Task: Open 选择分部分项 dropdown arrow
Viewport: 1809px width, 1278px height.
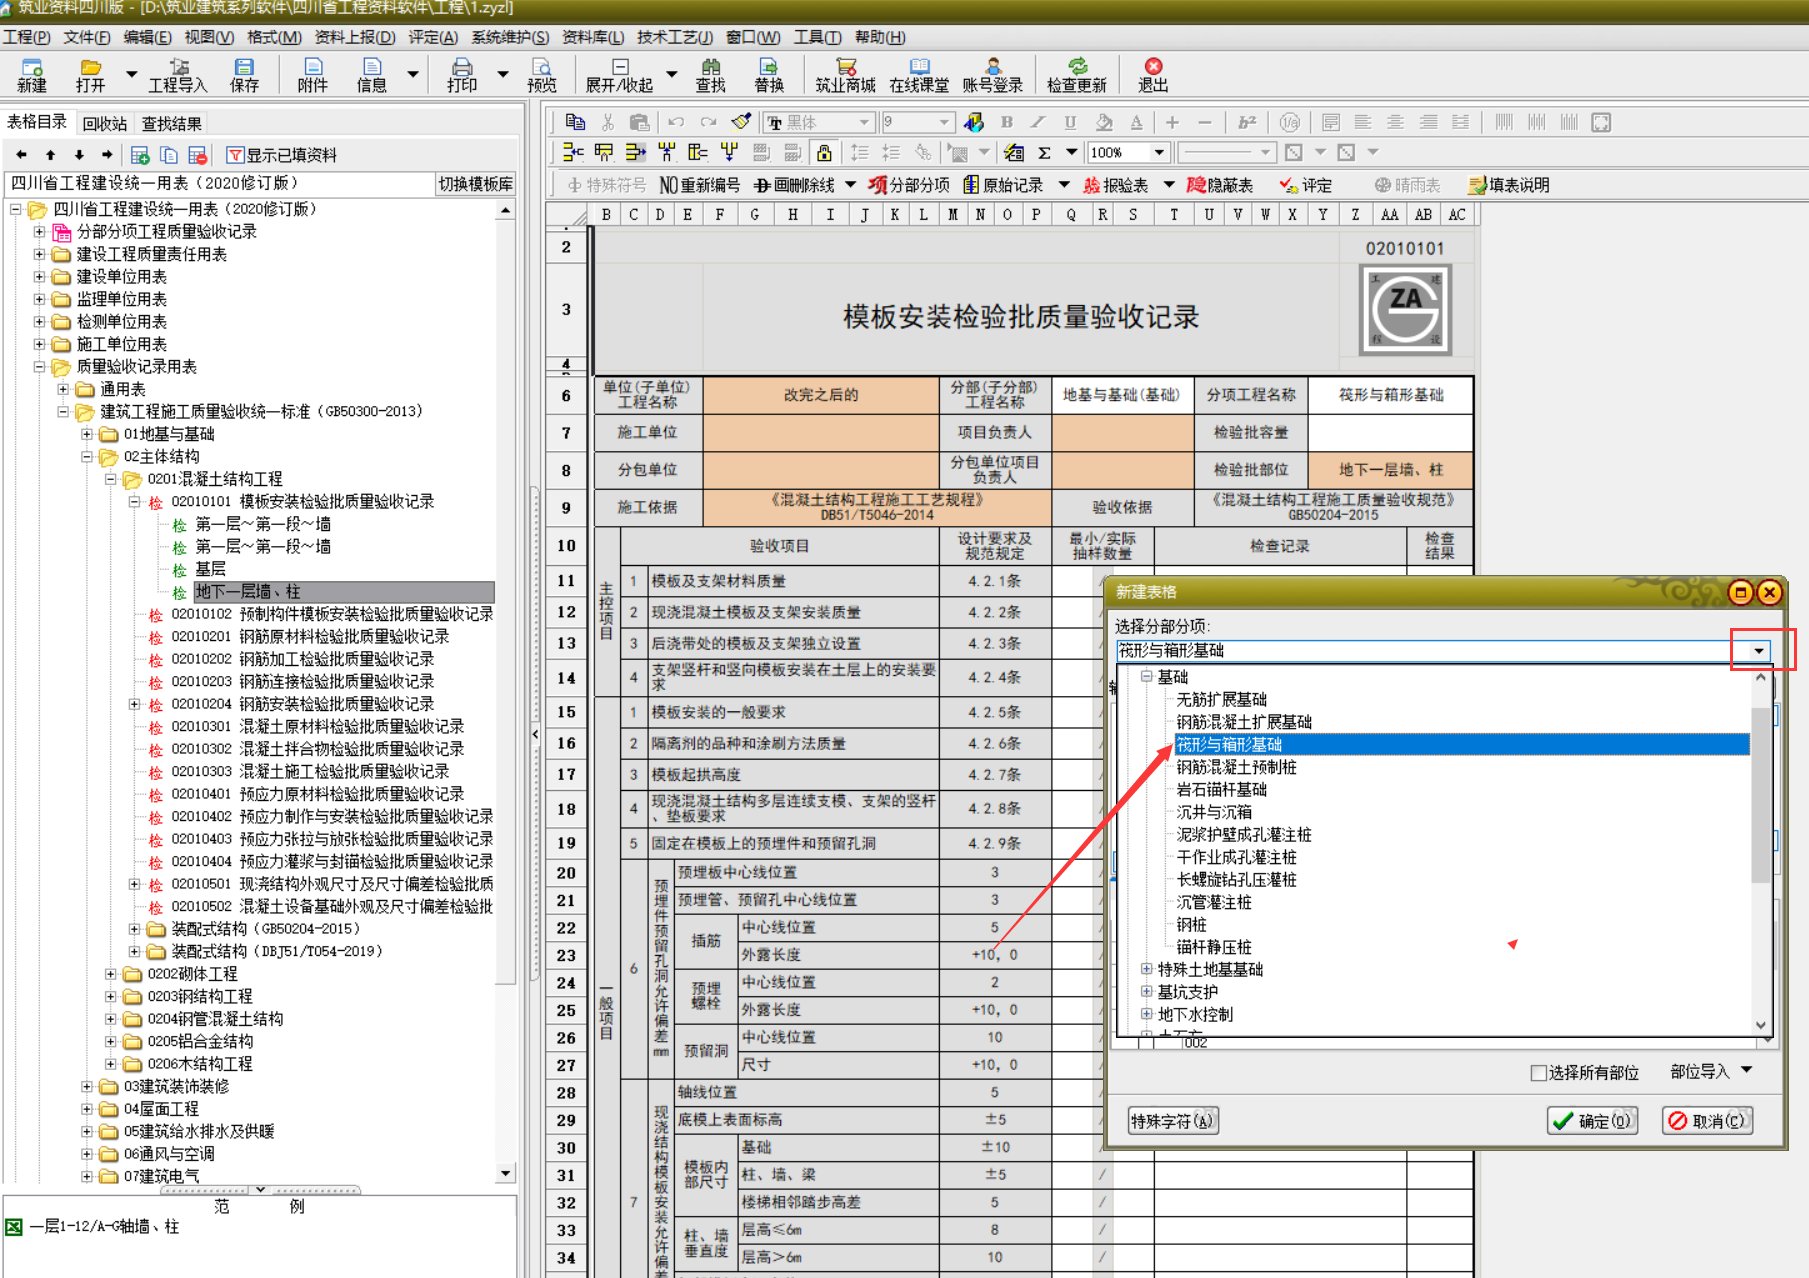Action: [x=1758, y=650]
